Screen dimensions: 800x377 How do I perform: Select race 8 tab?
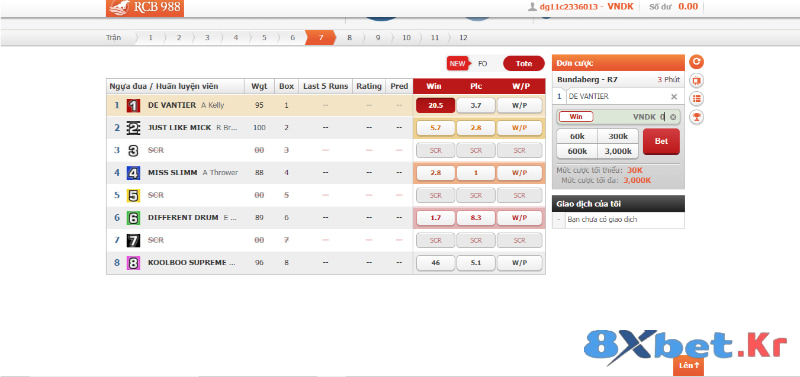click(x=349, y=37)
